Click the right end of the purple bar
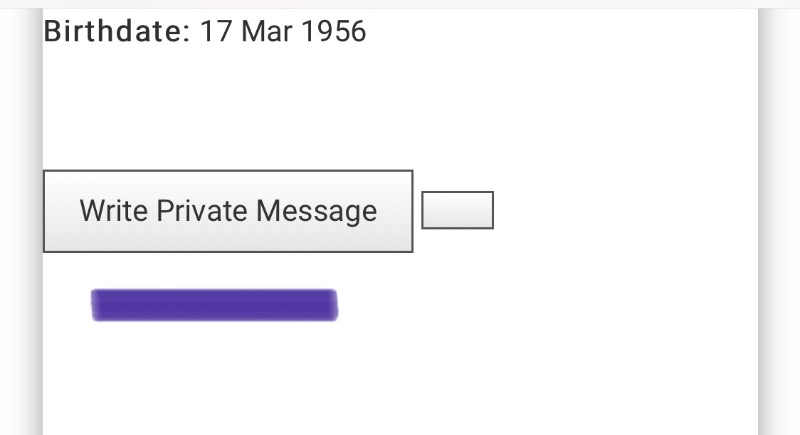 coord(332,305)
